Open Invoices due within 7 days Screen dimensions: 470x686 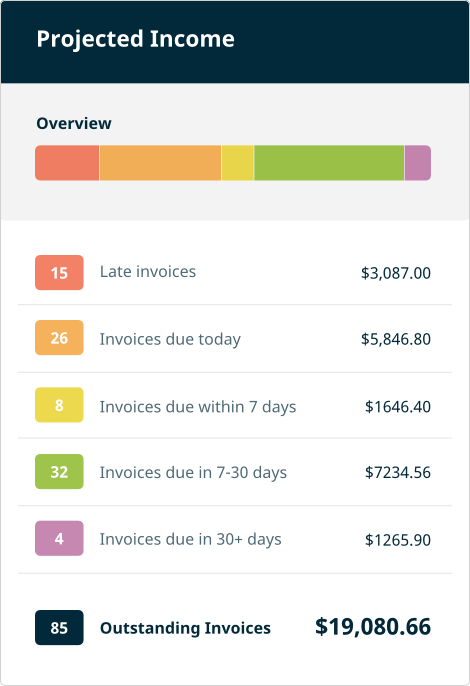click(235, 406)
